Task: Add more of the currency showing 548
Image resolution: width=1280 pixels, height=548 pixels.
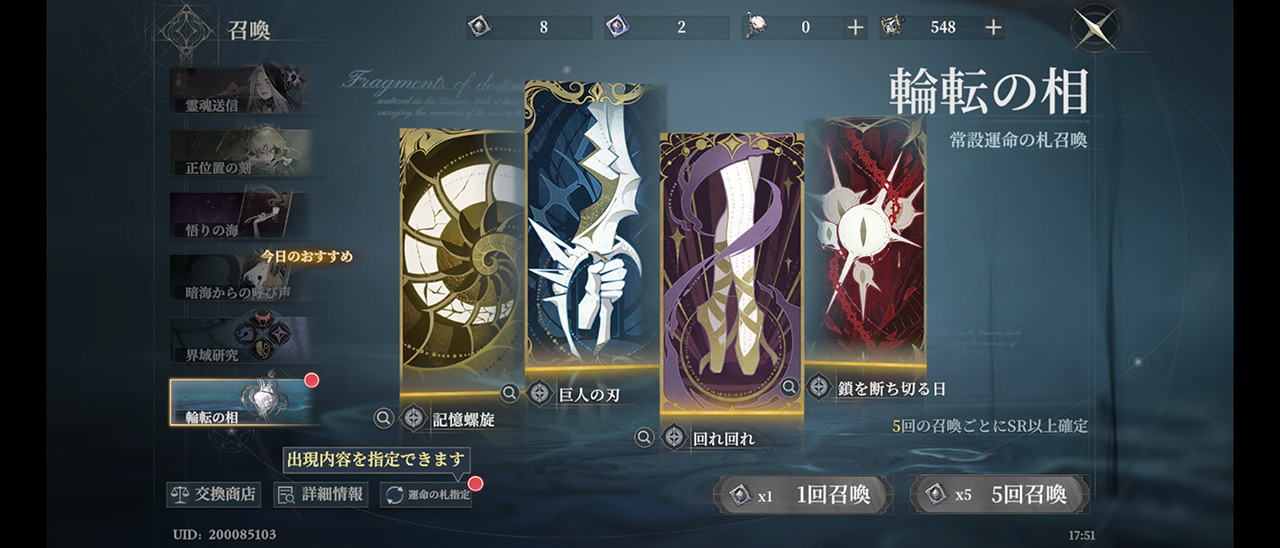Action: [993, 28]
